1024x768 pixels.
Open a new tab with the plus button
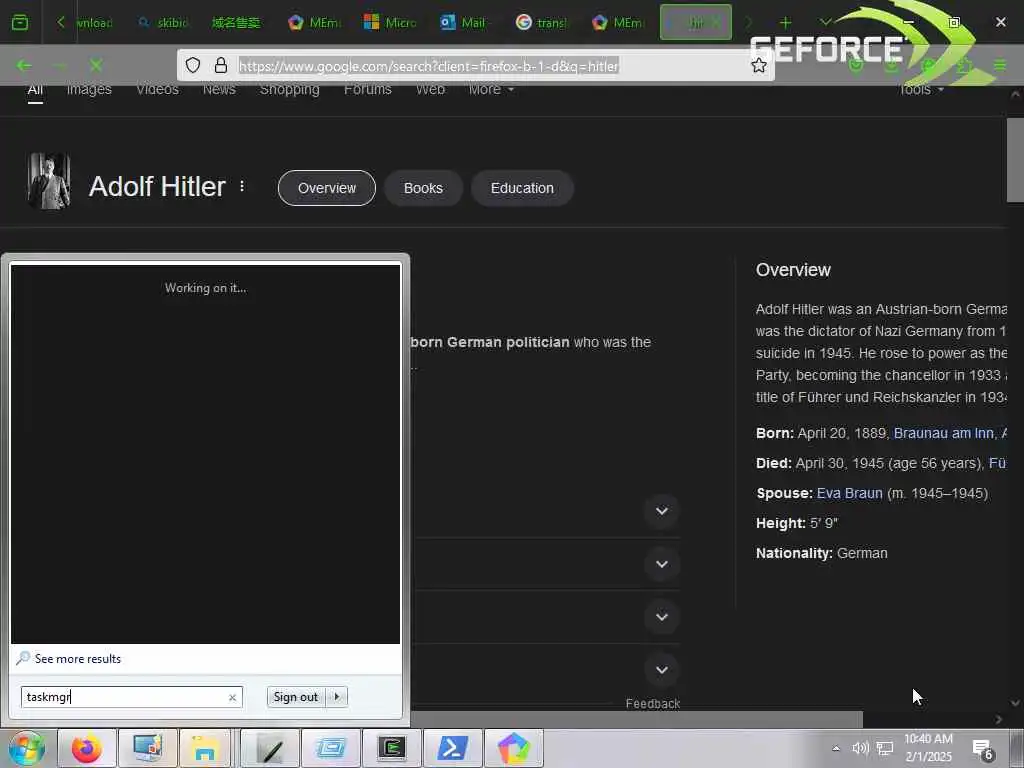point(785,22)
